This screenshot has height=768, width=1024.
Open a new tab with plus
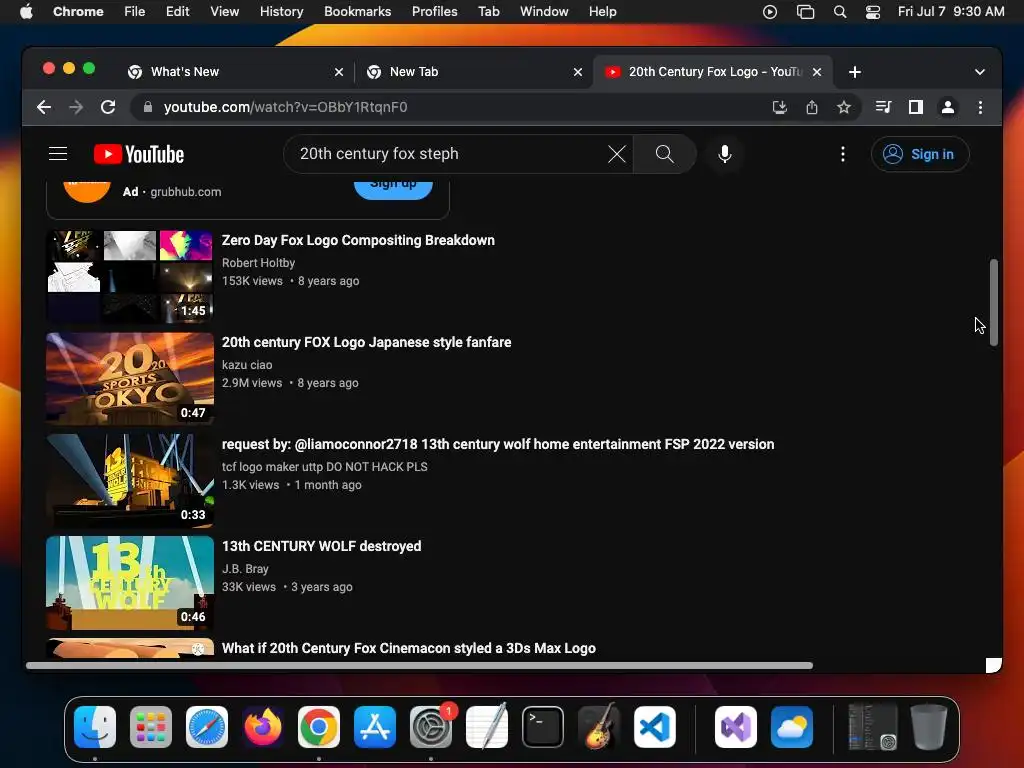tap(855, 72)
